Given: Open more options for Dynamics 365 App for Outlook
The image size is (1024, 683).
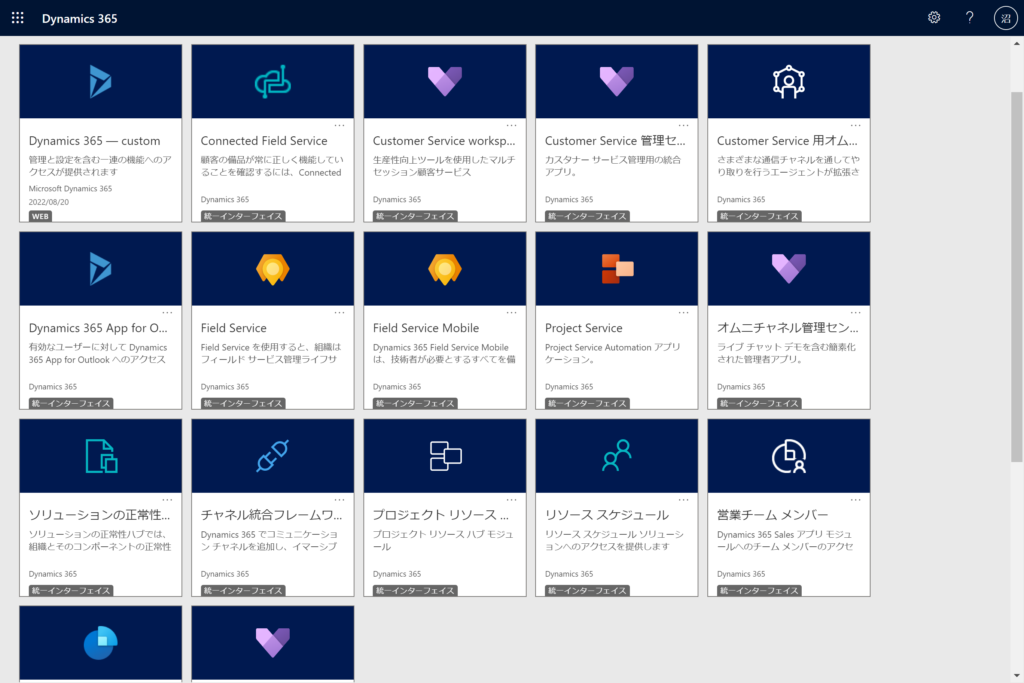Looking at the screenshot, I should [167, 313].
